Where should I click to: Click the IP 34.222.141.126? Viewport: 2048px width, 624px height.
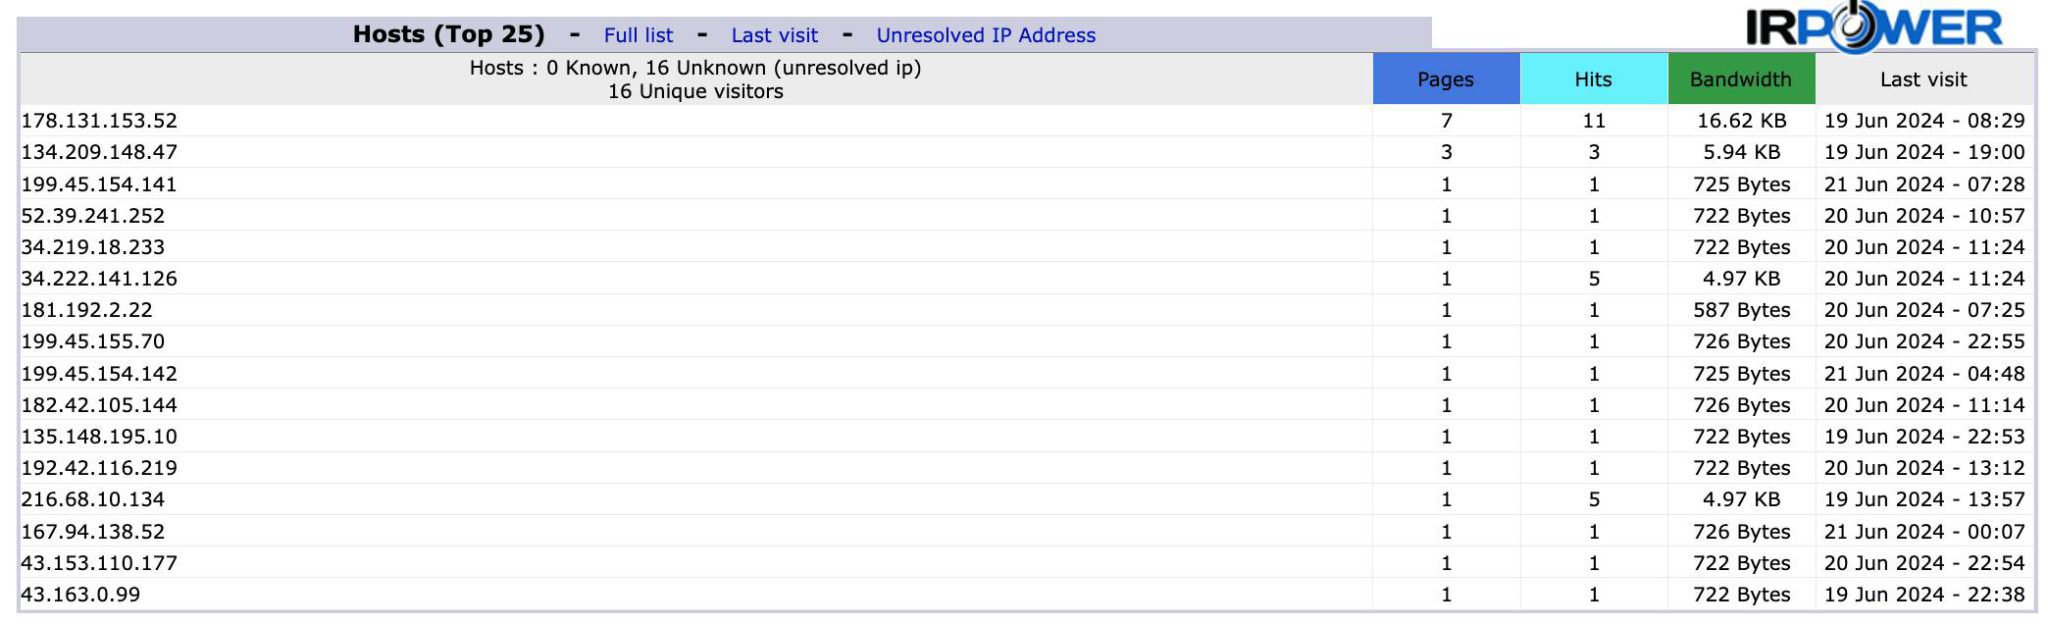[99, 278]
